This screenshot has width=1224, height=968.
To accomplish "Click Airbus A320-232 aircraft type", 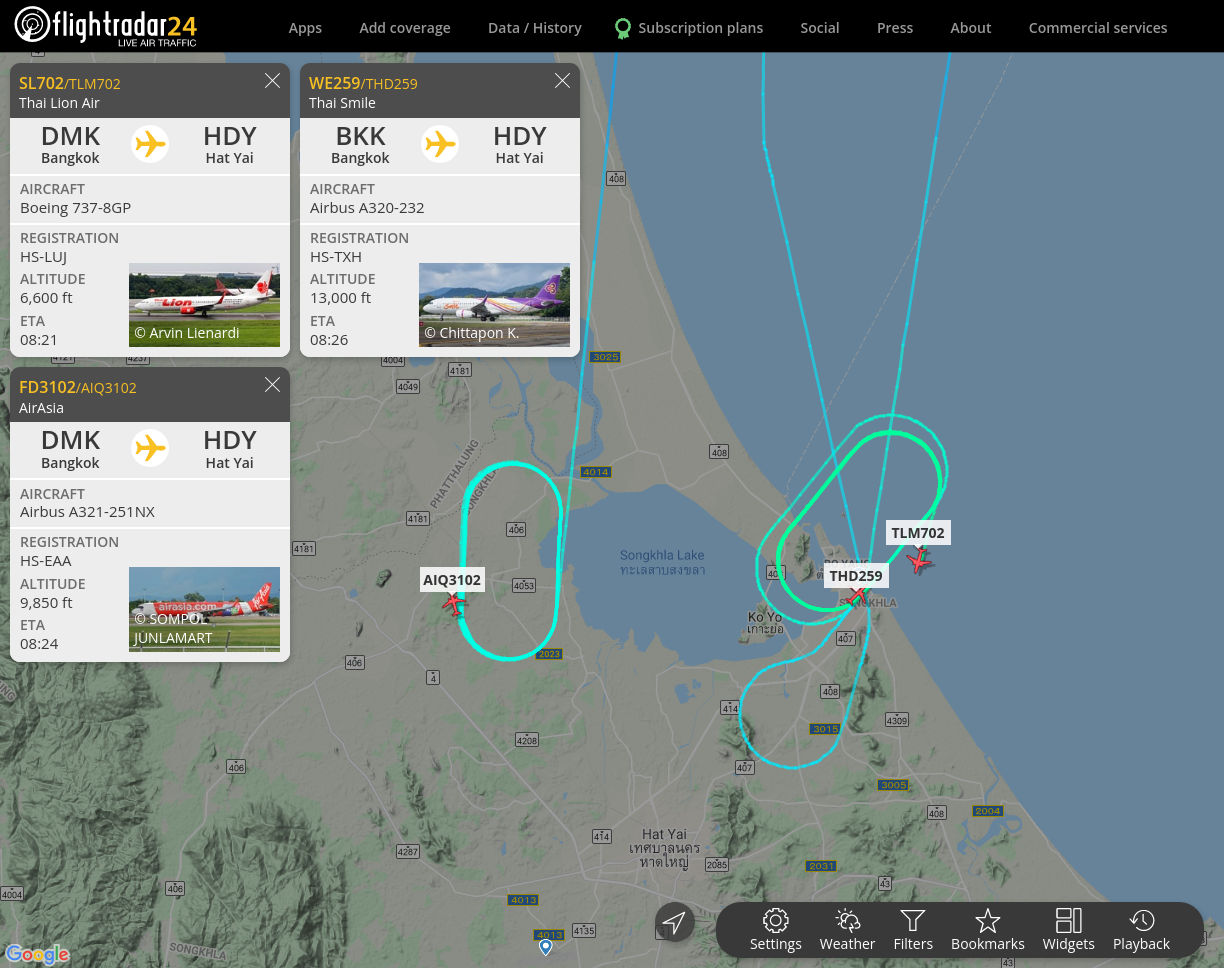I will click(367, 207).
